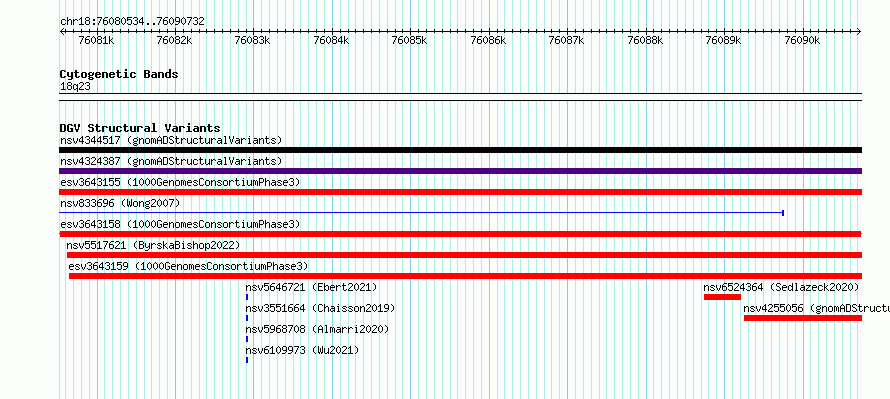Select the blue nsv6109973 insertion marker
Viewport: 890px width, 399px height.
pyautogui.click(x=247, y=360)
